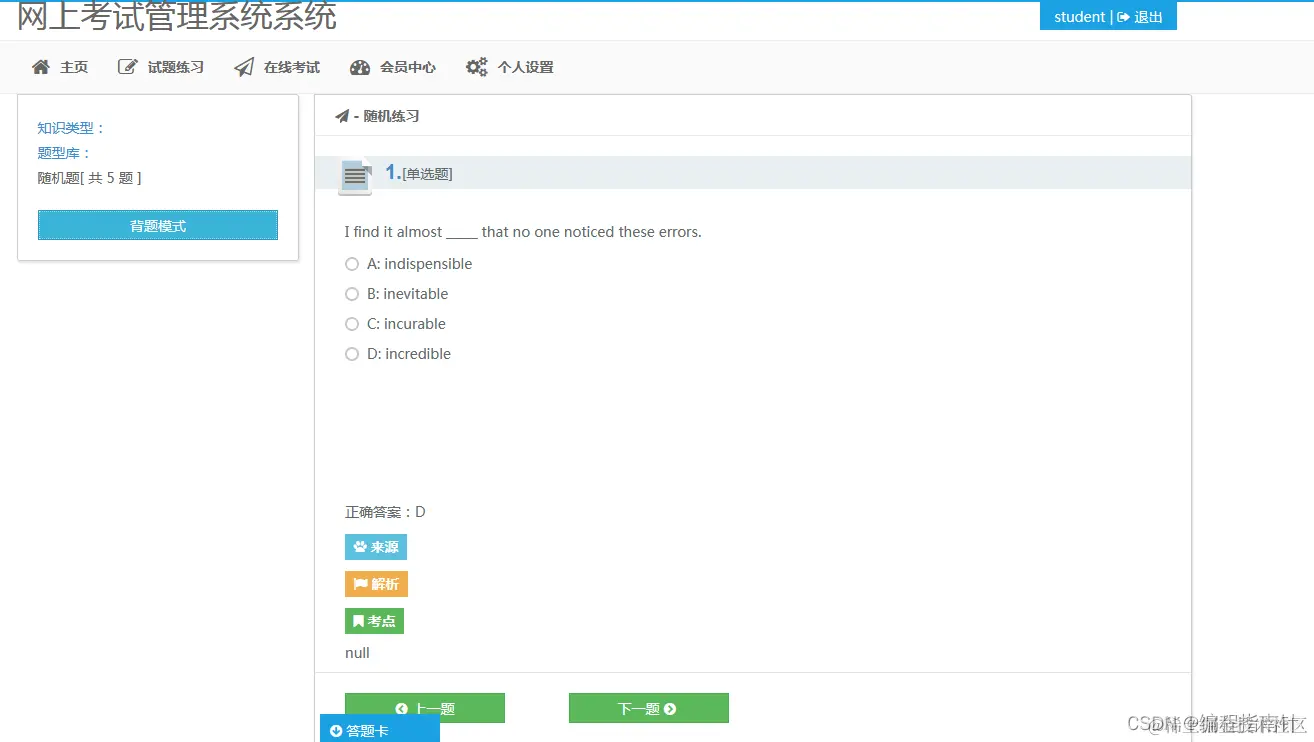Click the paper plane icon beside 随机练习
The height and width of the screenshot is (742, 1314).
(x=342, y=116)
